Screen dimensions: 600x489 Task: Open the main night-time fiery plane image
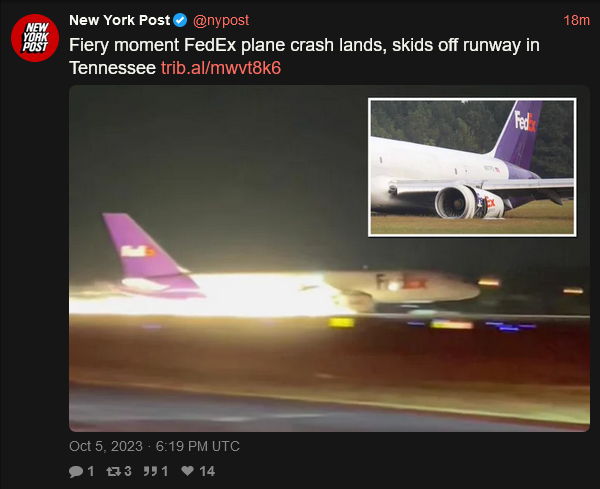(x=329, y=258)
